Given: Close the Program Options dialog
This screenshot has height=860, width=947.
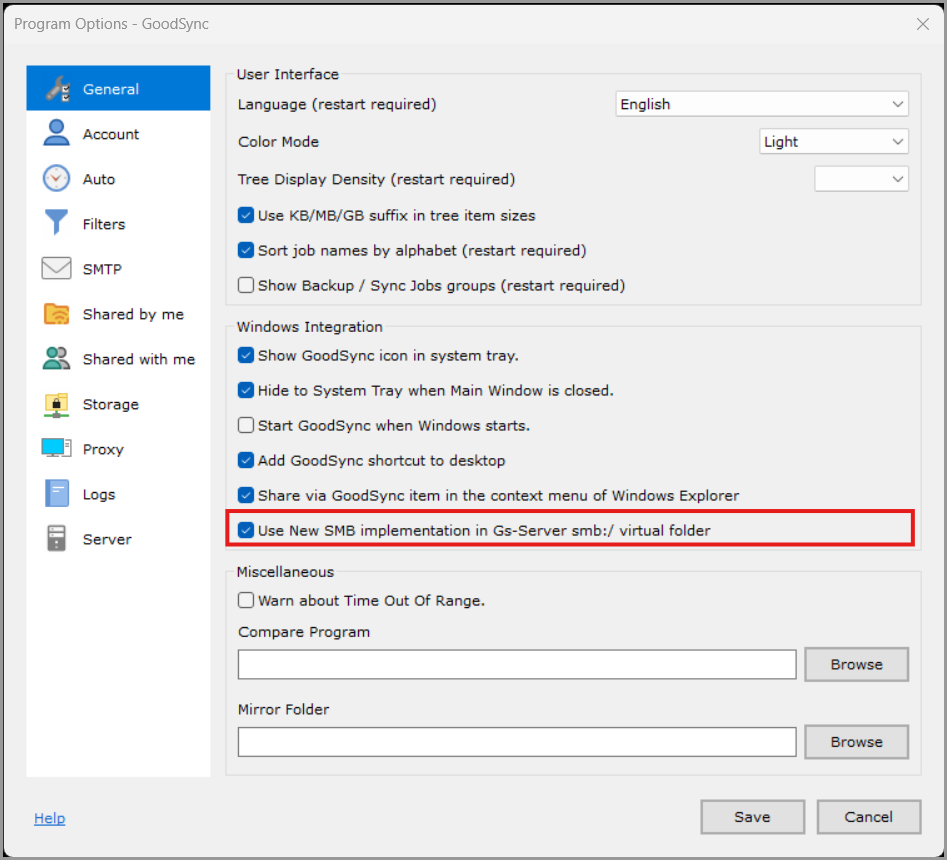Looking at the screenshot, I should point(922,24).
